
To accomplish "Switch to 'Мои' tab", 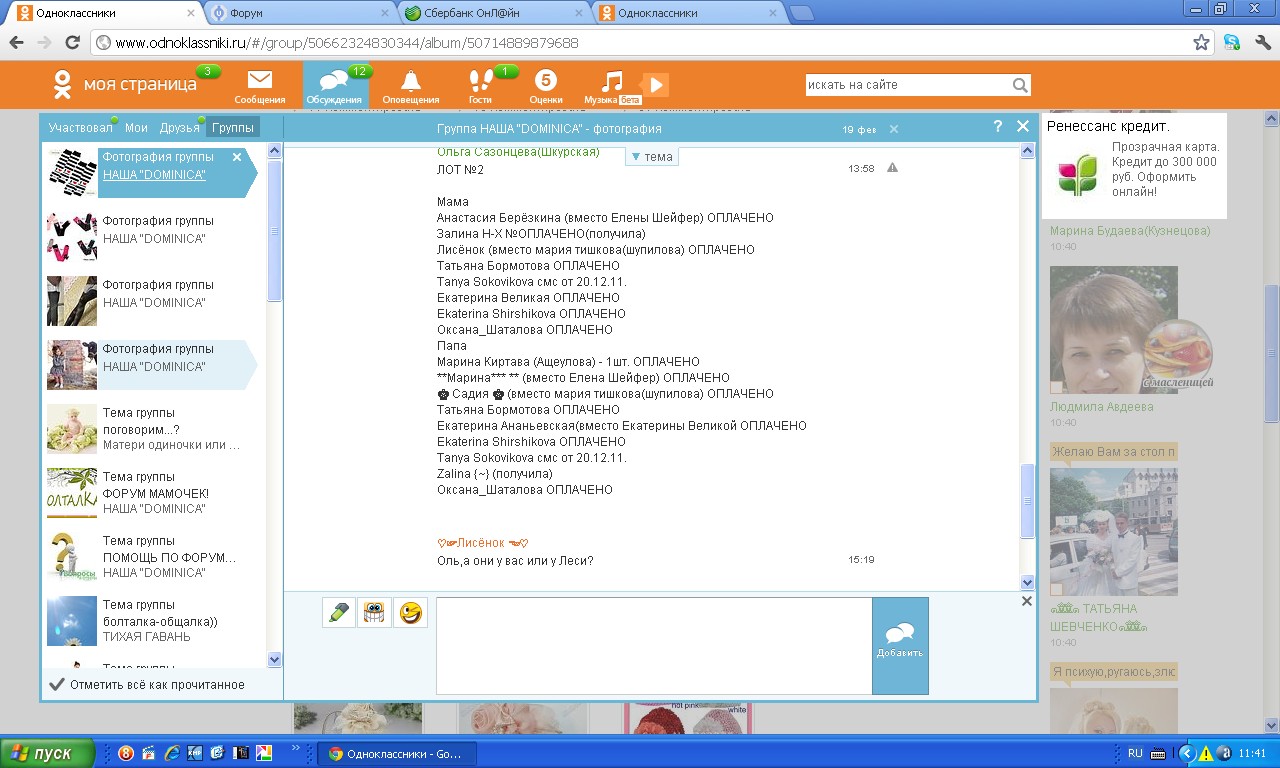I will tap(136, 128).
